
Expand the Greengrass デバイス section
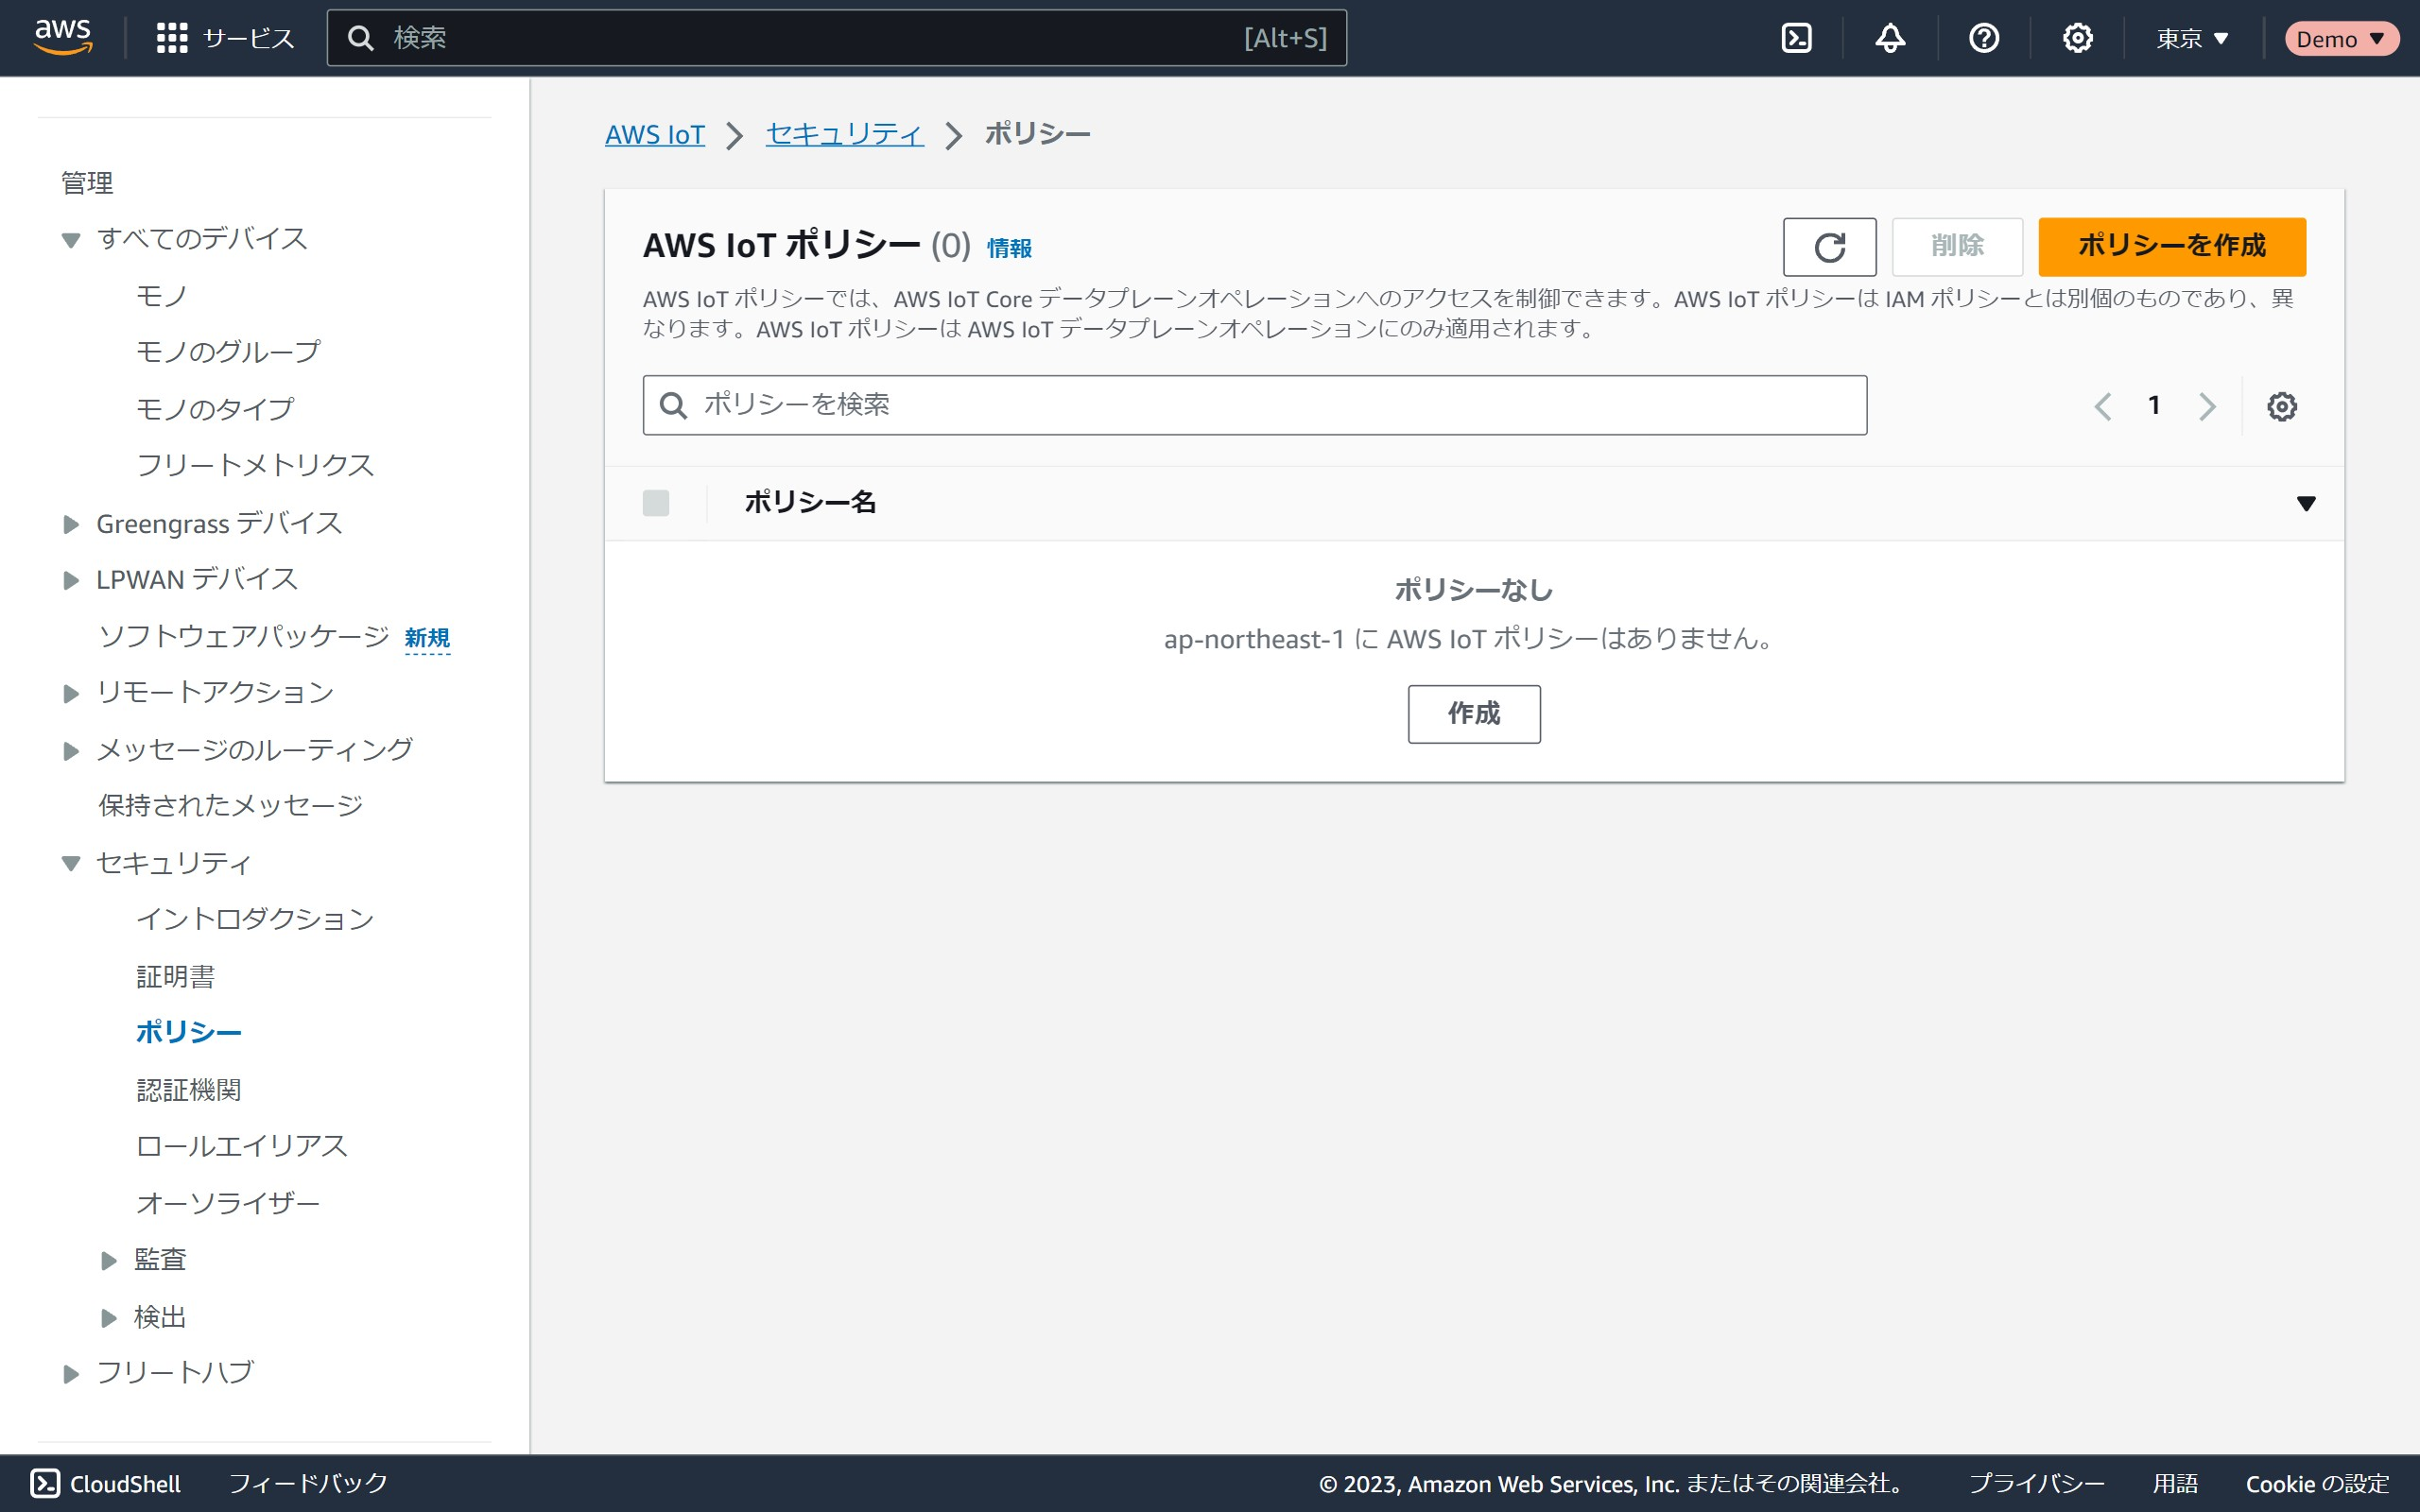(x=71, y=524)
